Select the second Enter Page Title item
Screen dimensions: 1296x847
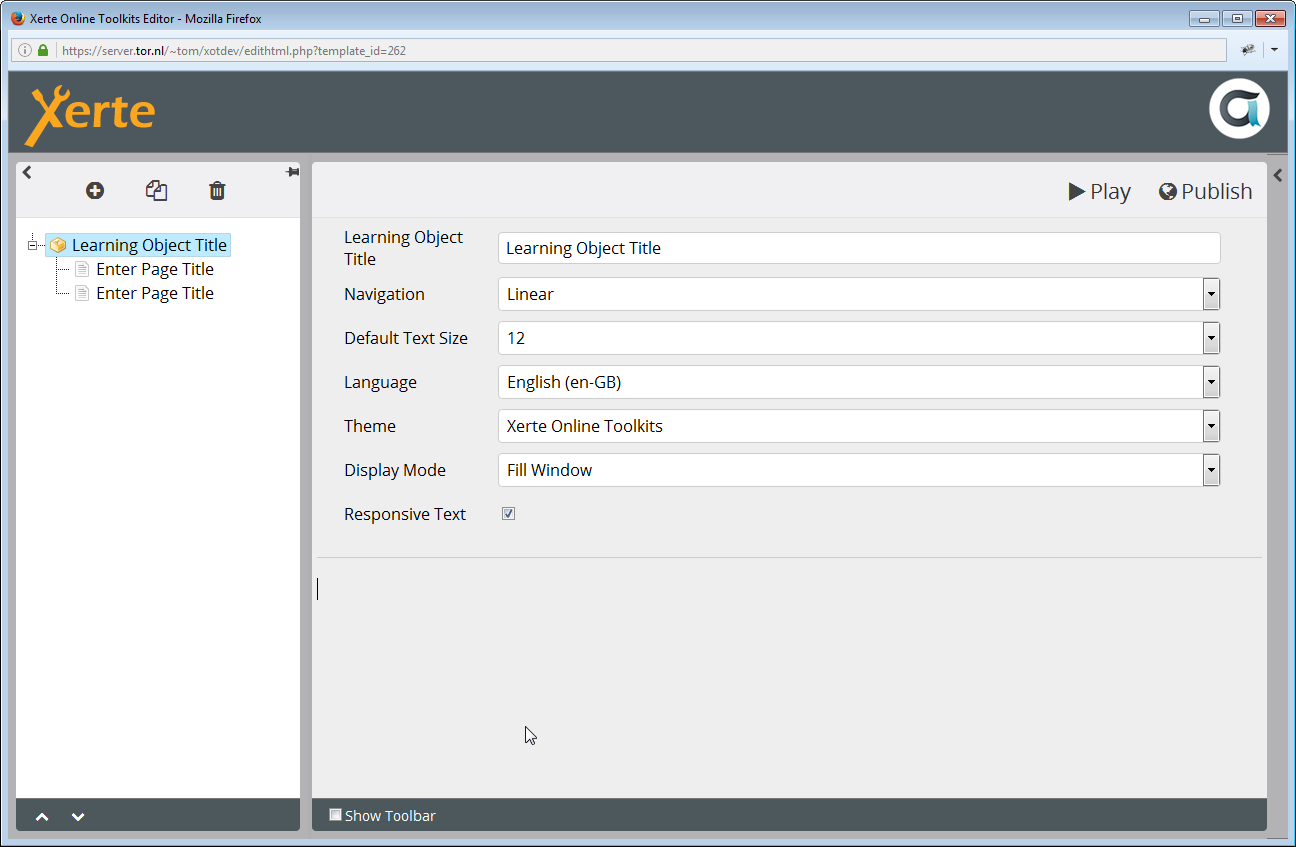[155, 293]
